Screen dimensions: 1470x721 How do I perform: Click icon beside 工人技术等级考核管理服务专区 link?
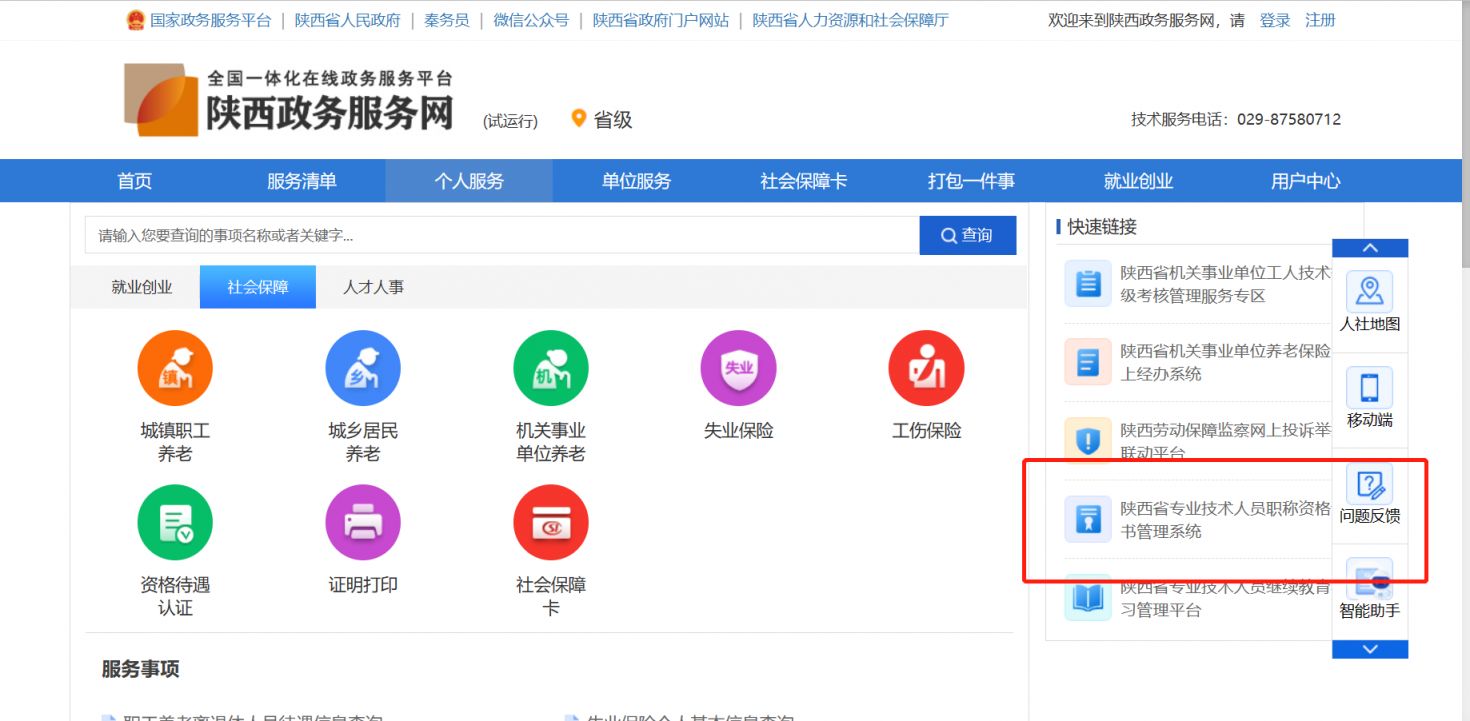tap(1088, 284)
